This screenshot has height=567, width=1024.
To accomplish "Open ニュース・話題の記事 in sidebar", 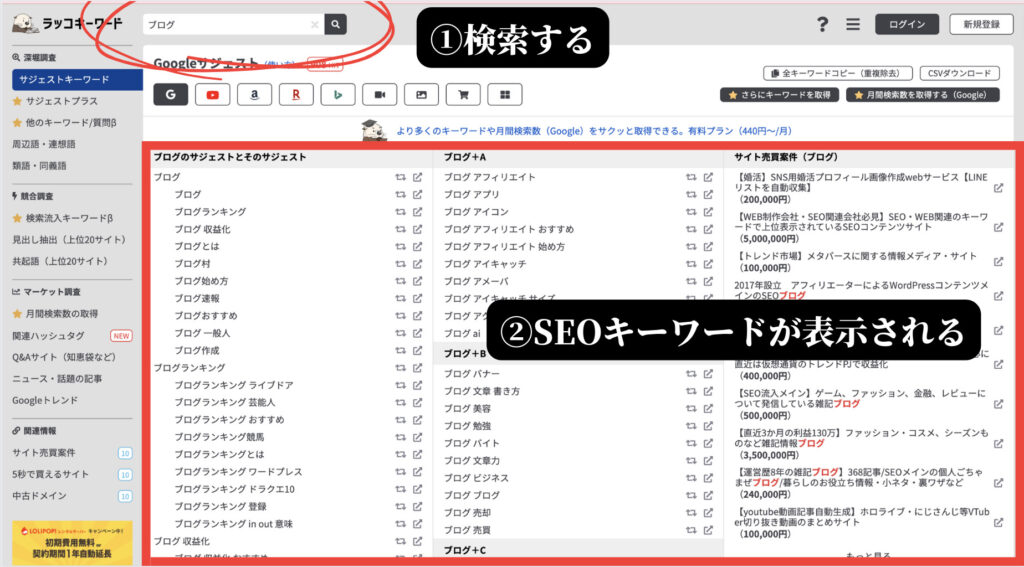I will [x=57, y=379].
